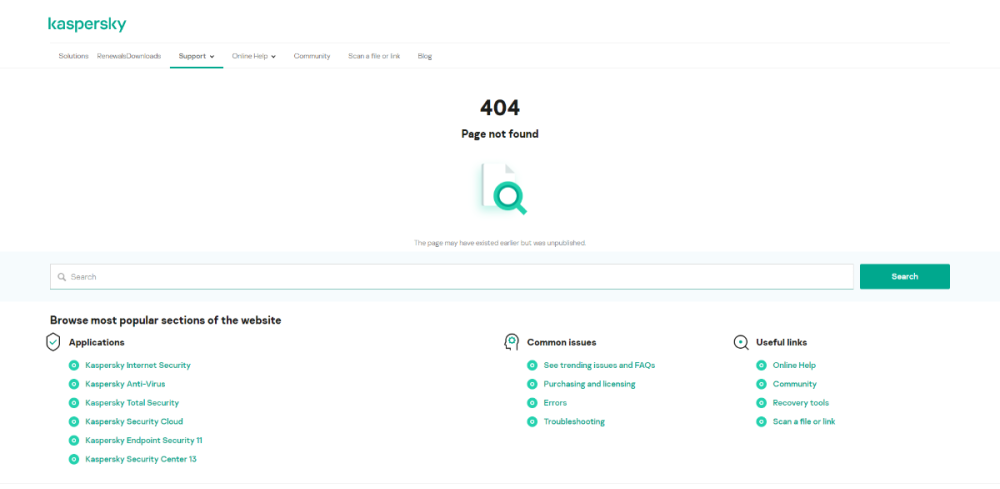The width and height of the screenshot is (1000, 489).
Task: Click the Useful links section heading
Action: tap(781, 342)
